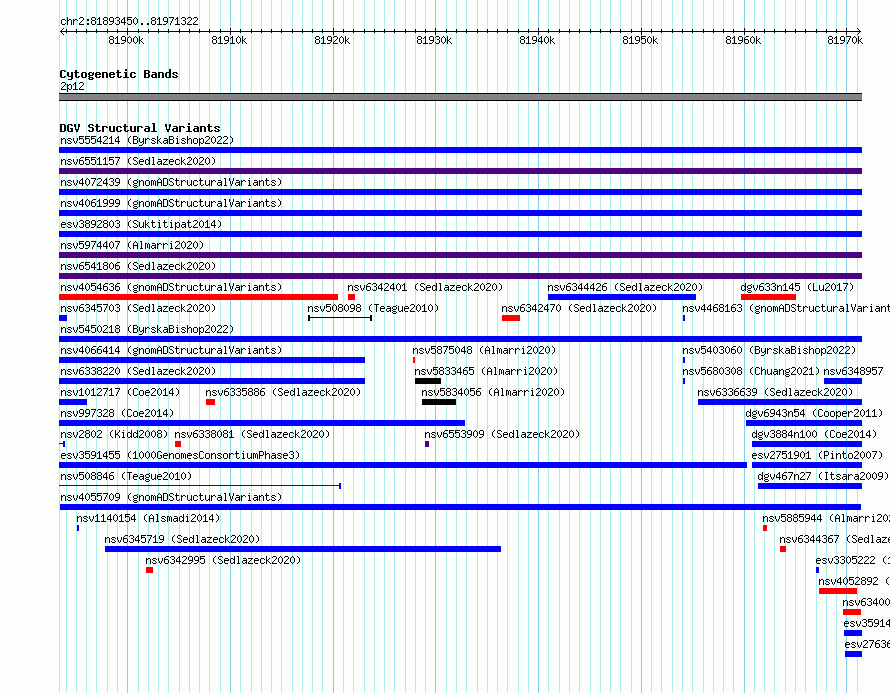The image size is (890, 693).
Task: Select the blue esv35914 bar
Action: tap(853, 633)
